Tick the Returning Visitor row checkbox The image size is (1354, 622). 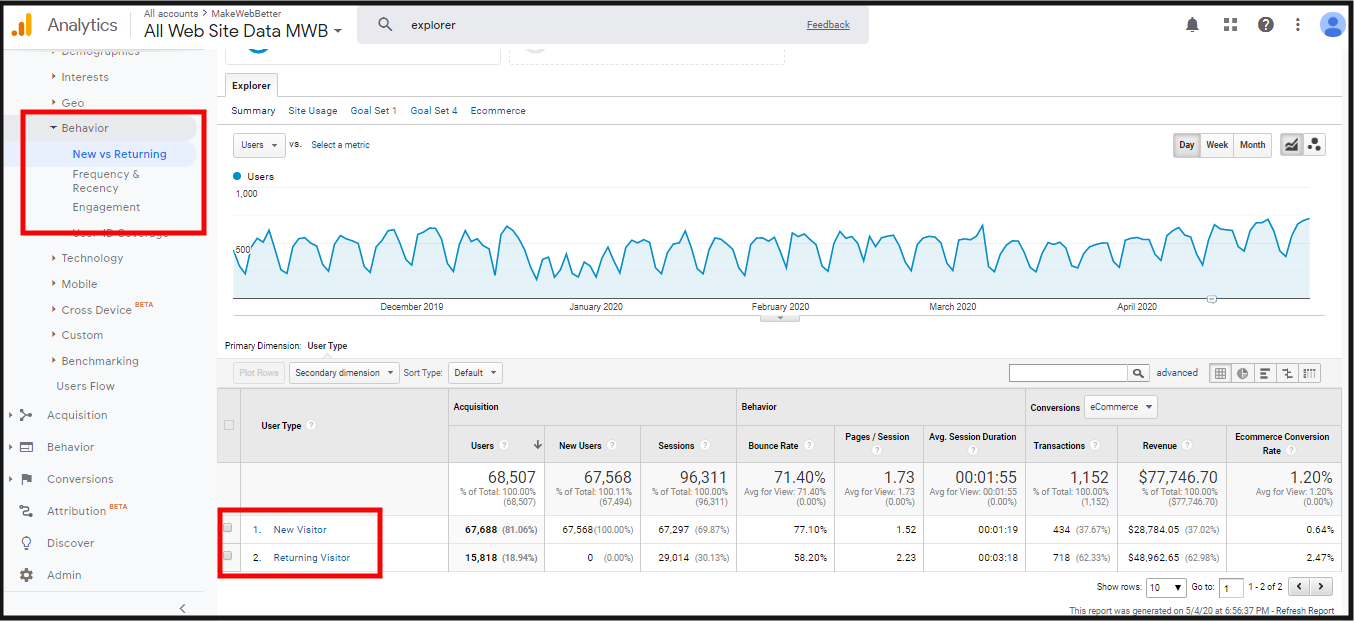click(228, 556)
